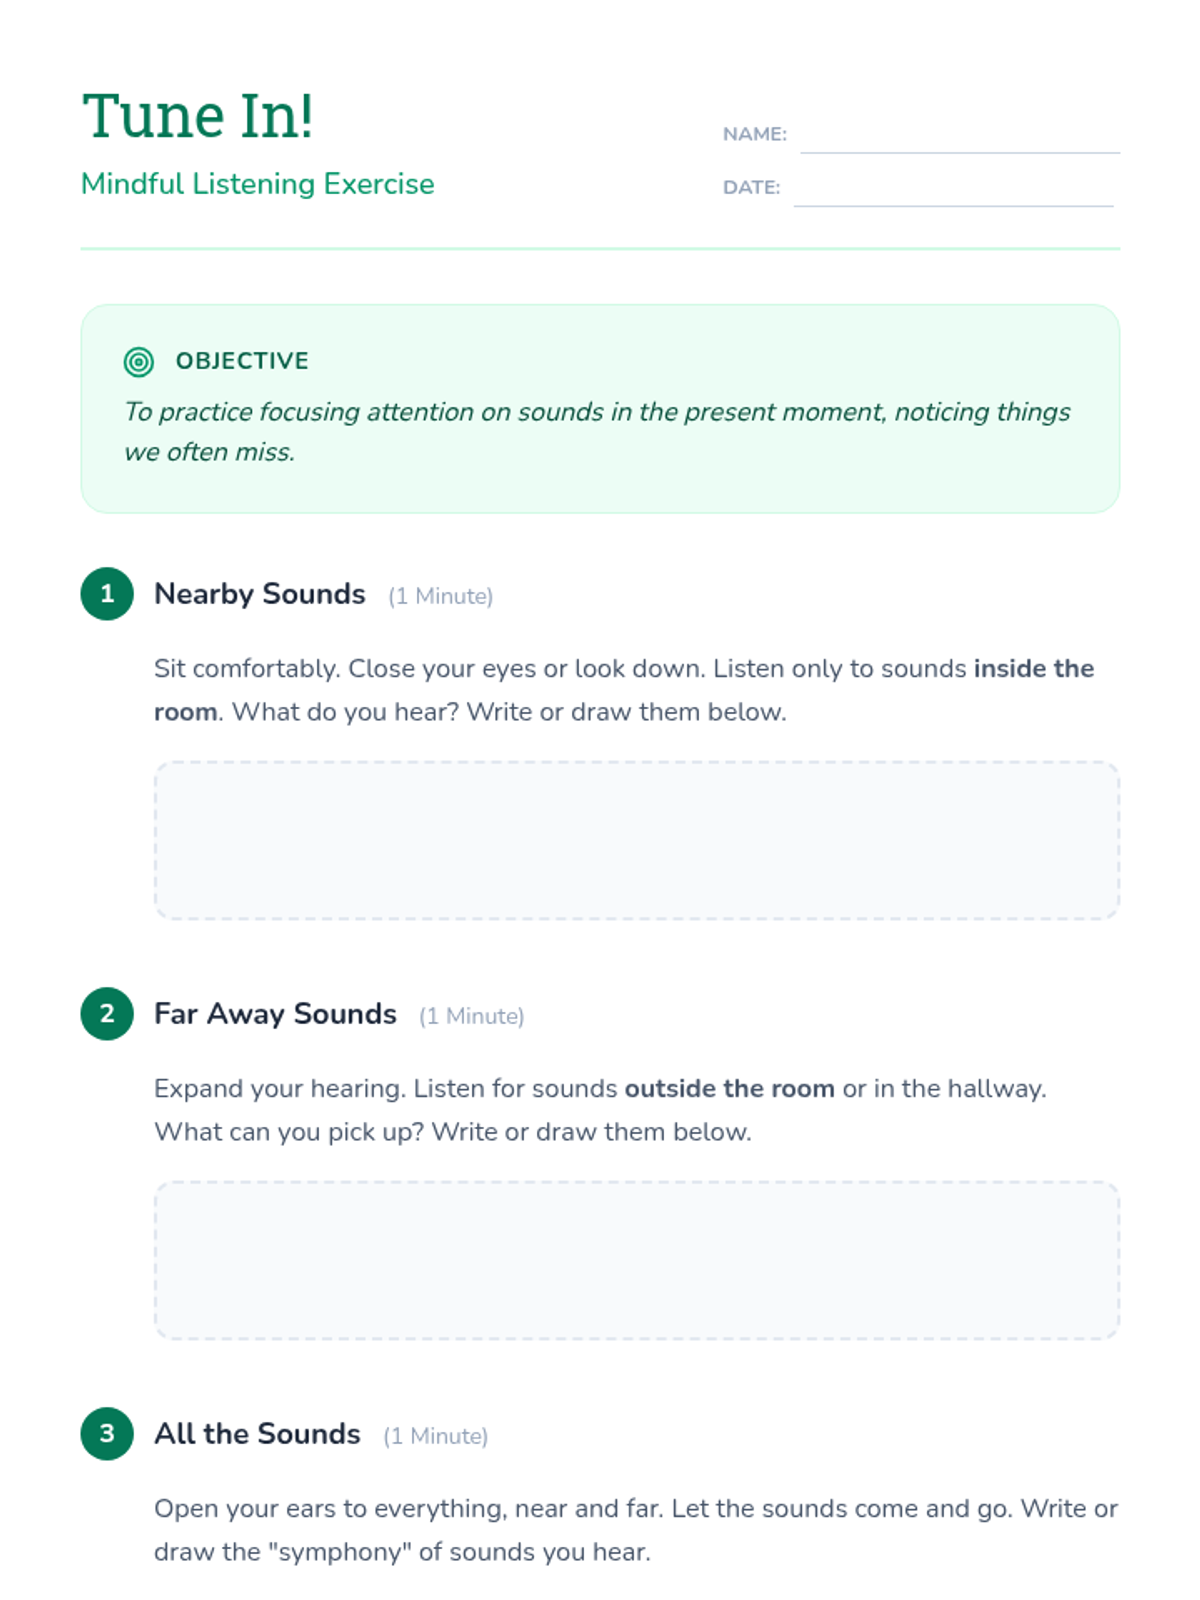Click the (1 Minute) label beside Far Away Sounds

point(472,1016)
